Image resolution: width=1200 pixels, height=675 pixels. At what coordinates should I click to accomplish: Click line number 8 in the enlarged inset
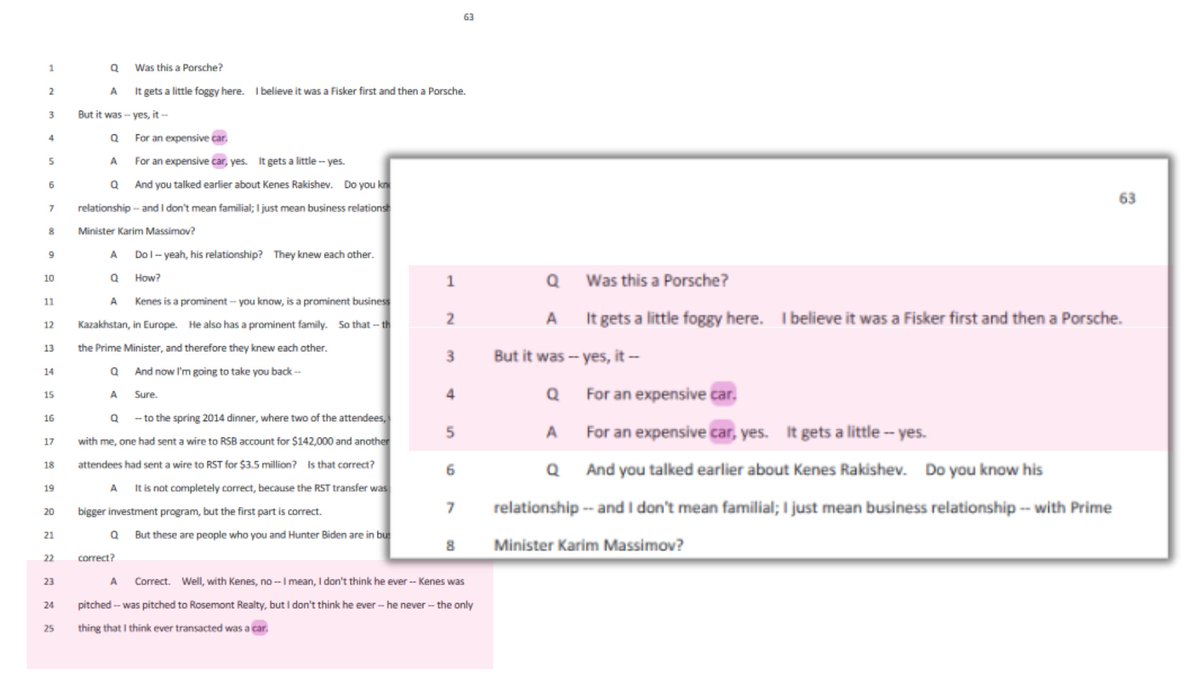click(x=450, y=545)
